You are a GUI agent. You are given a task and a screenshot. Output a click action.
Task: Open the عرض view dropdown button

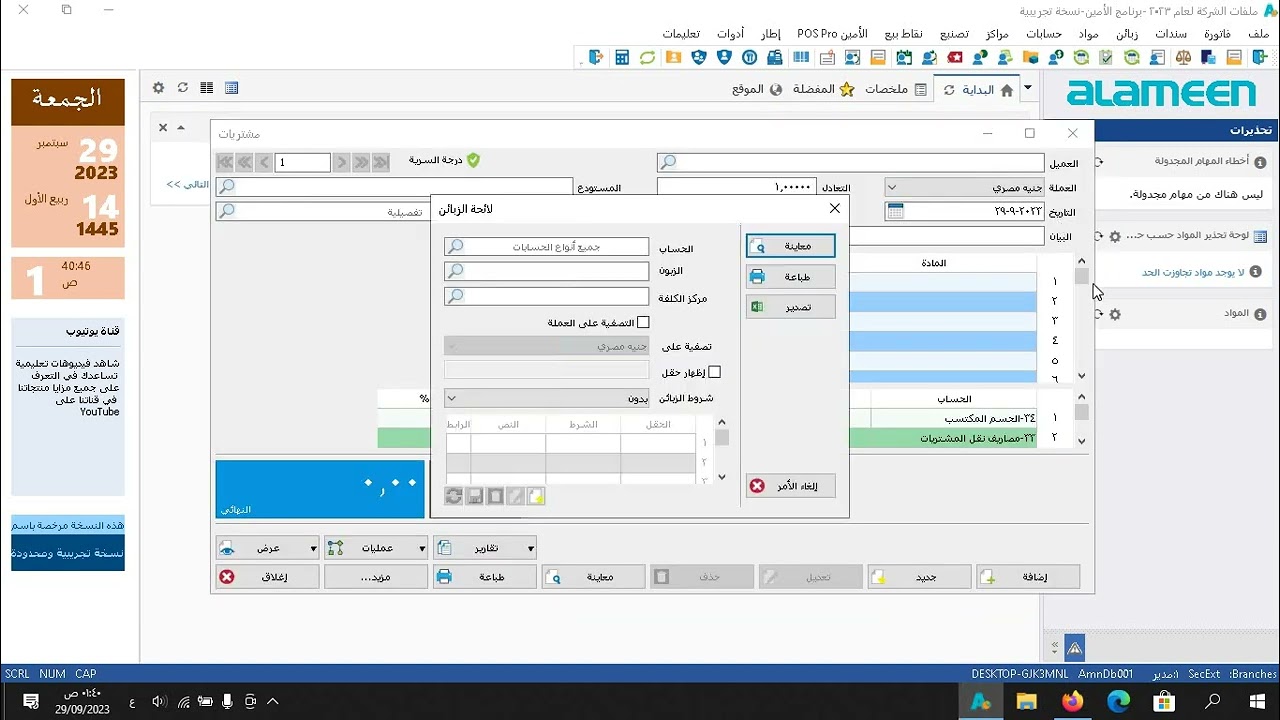(x=267, y=548)
